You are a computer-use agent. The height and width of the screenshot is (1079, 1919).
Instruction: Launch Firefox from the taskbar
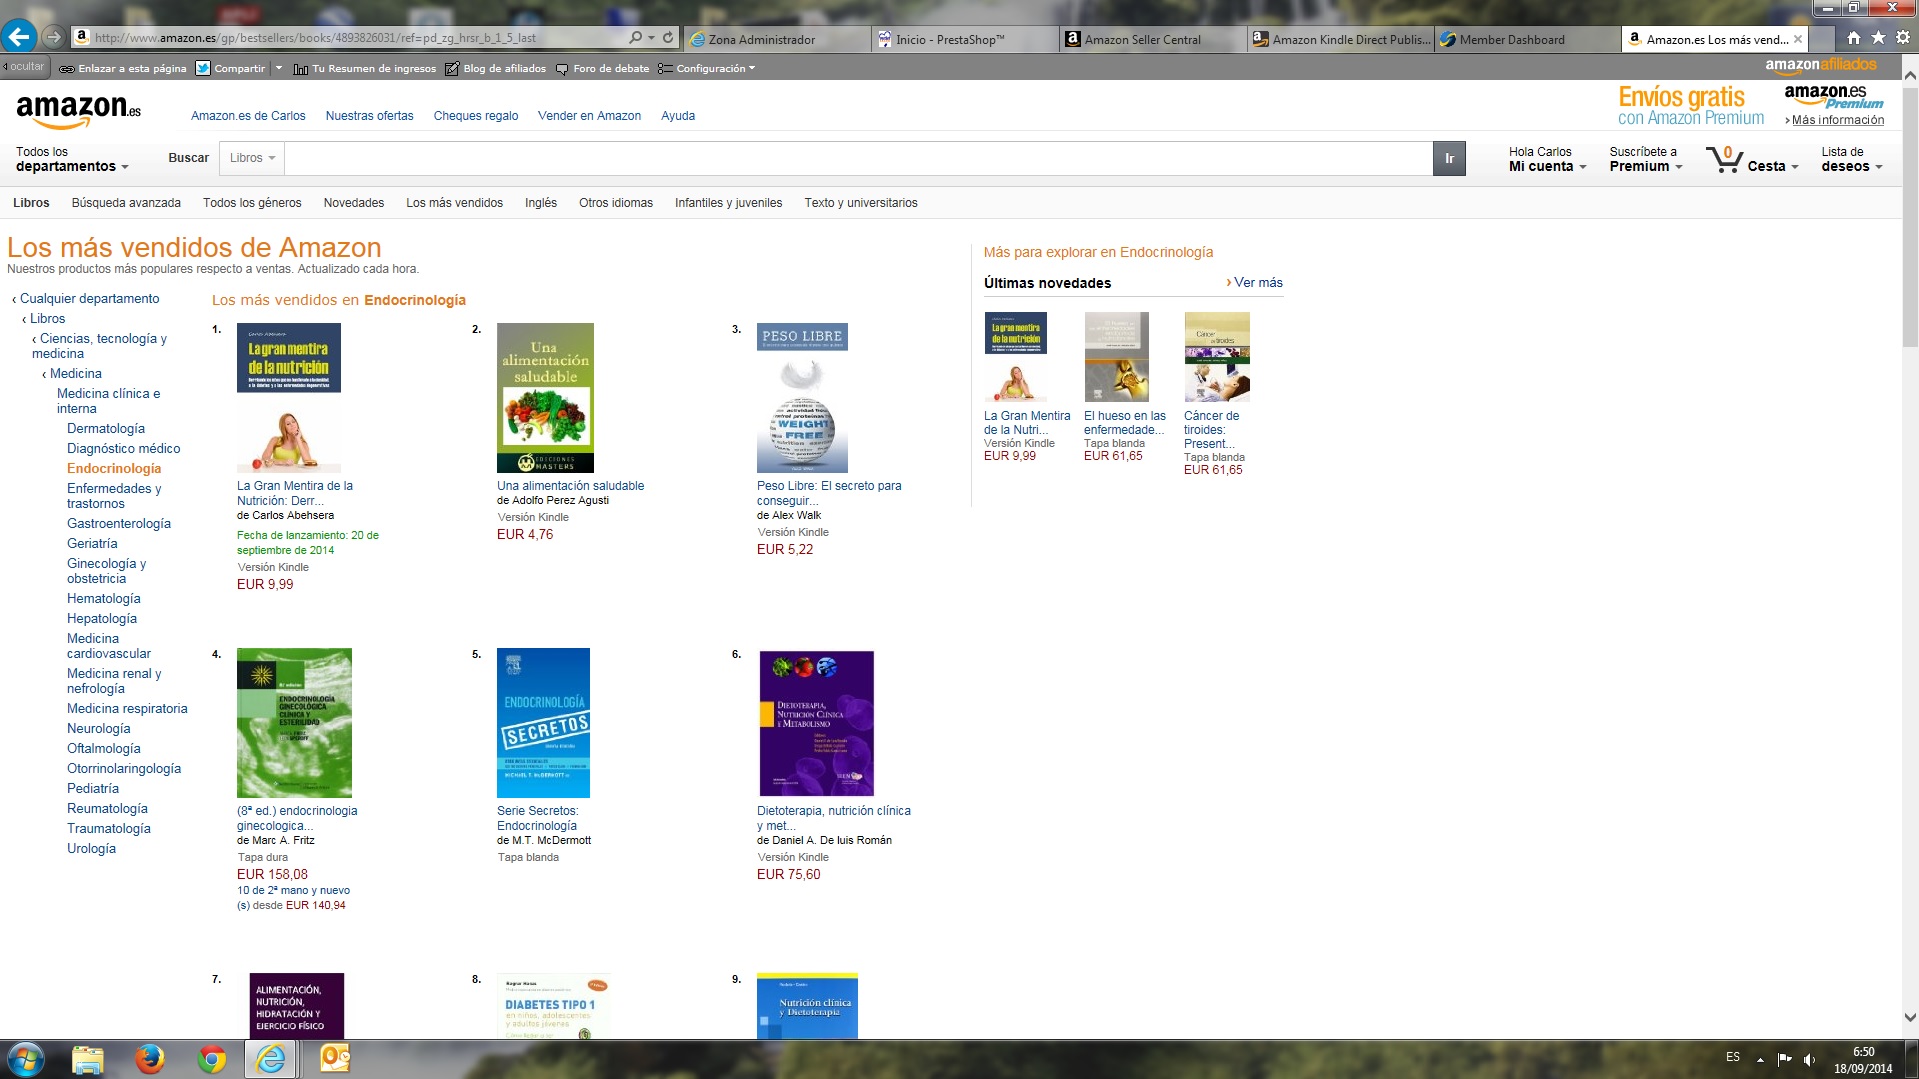[150, 1059]
